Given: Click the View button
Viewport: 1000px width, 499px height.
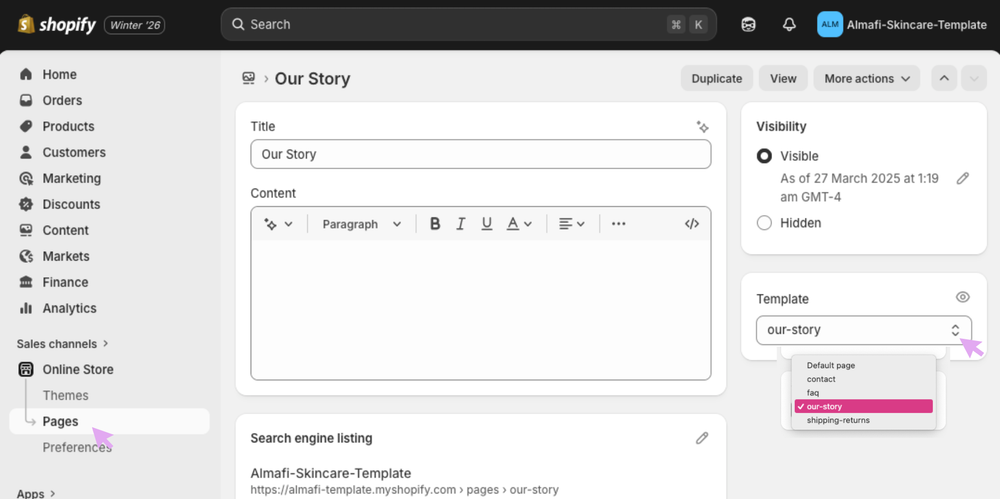Looking at the screenshot, I should [783, 79].
